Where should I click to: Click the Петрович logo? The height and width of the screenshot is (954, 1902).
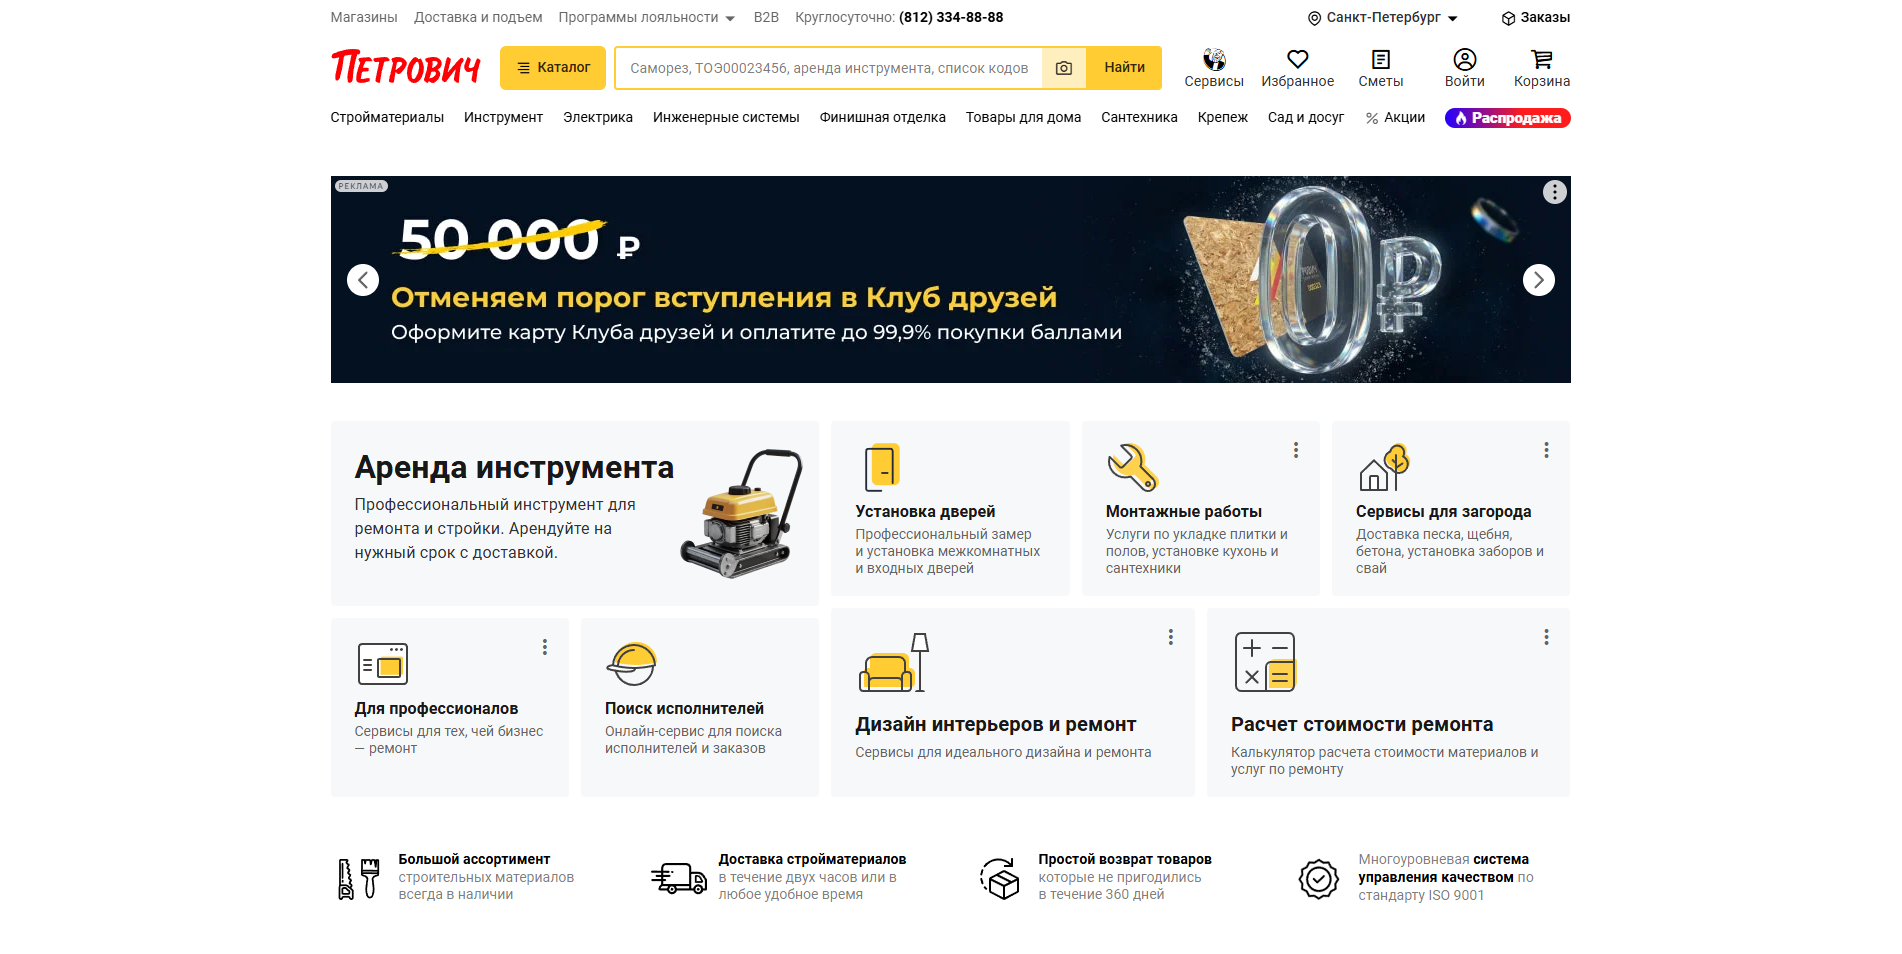coord(406,67)
